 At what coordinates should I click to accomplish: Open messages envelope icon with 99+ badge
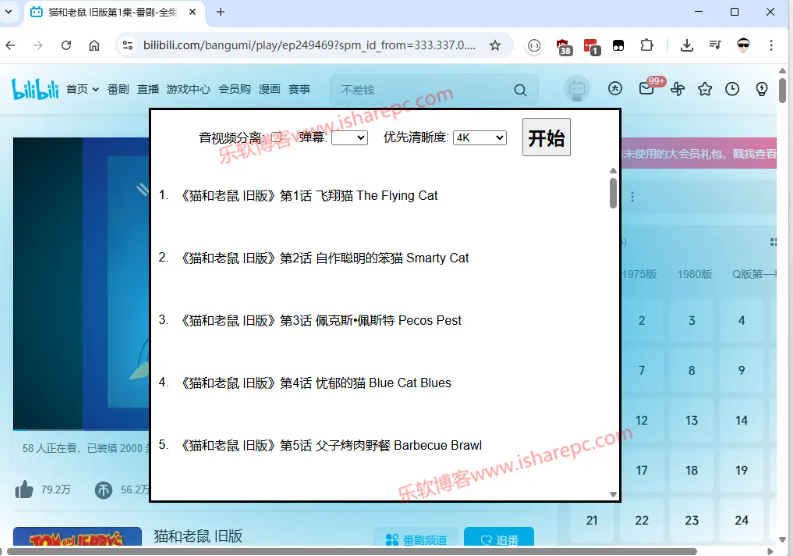coord(646,89)
